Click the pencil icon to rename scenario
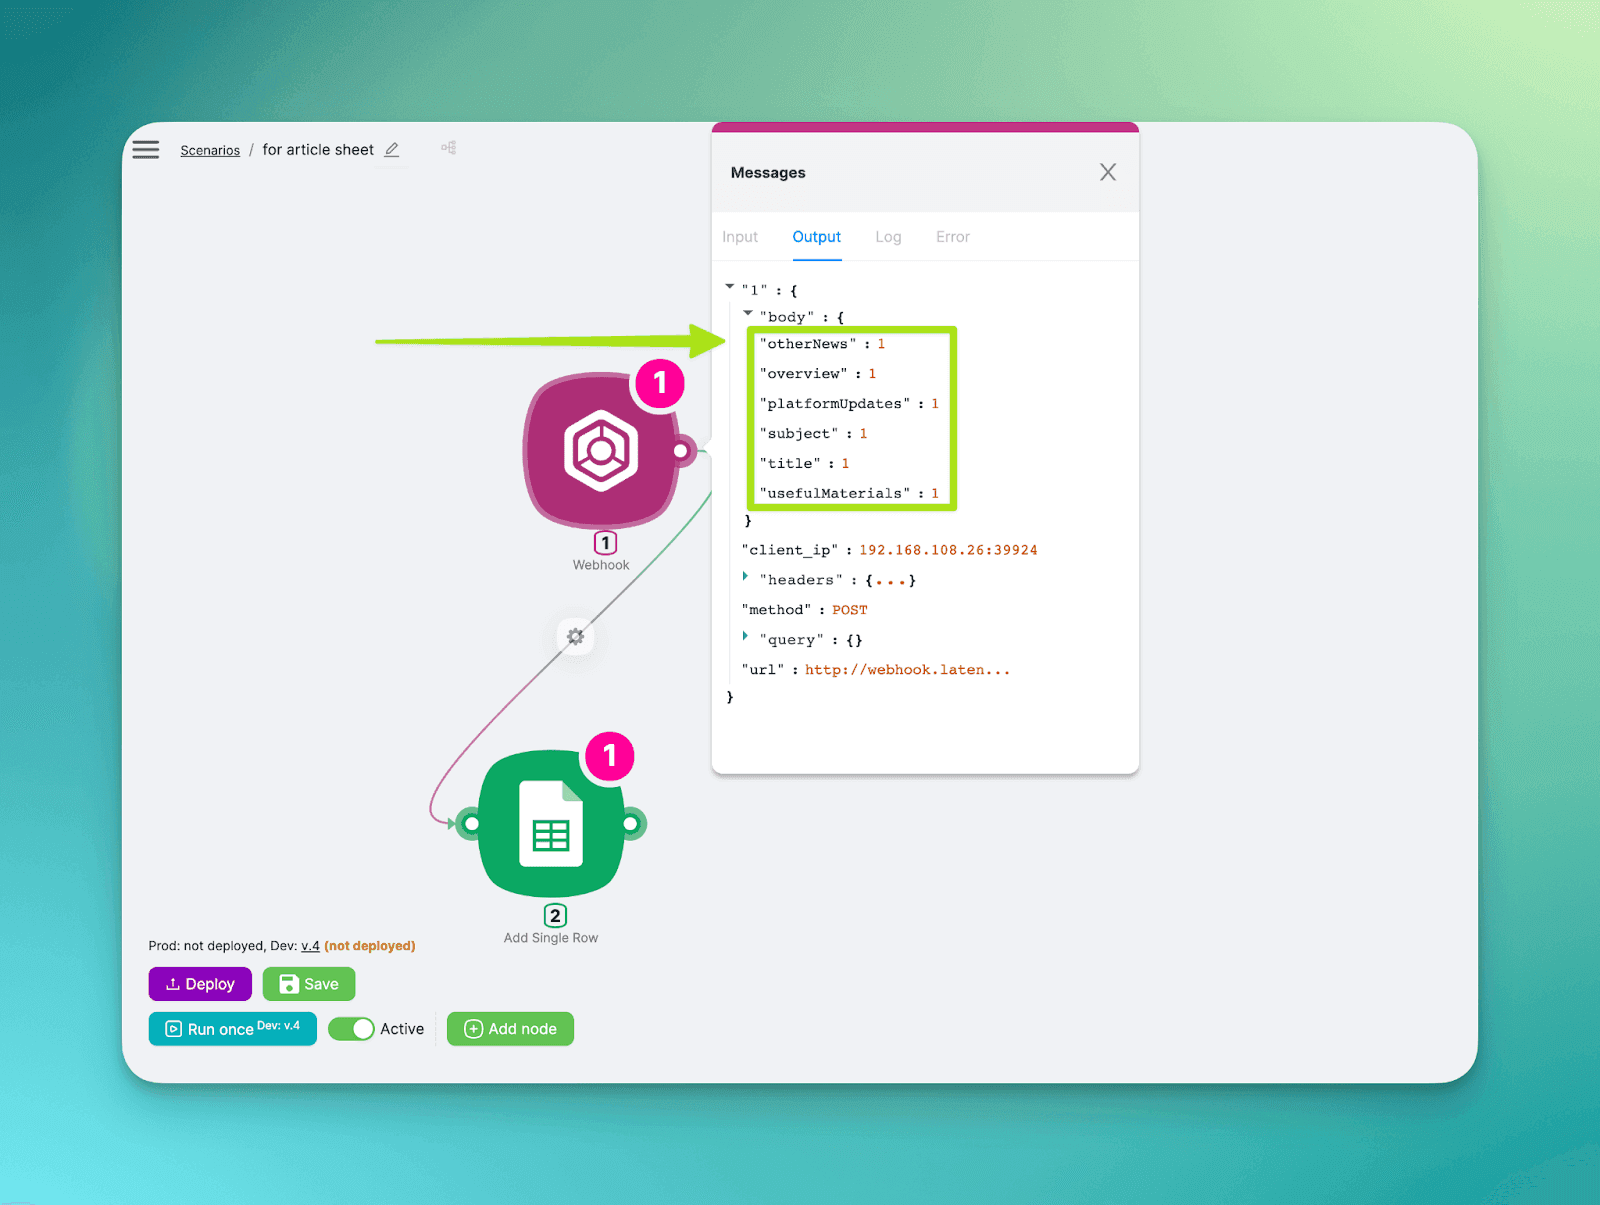The image size is (1600, 1205). click(x=392, y=150)
